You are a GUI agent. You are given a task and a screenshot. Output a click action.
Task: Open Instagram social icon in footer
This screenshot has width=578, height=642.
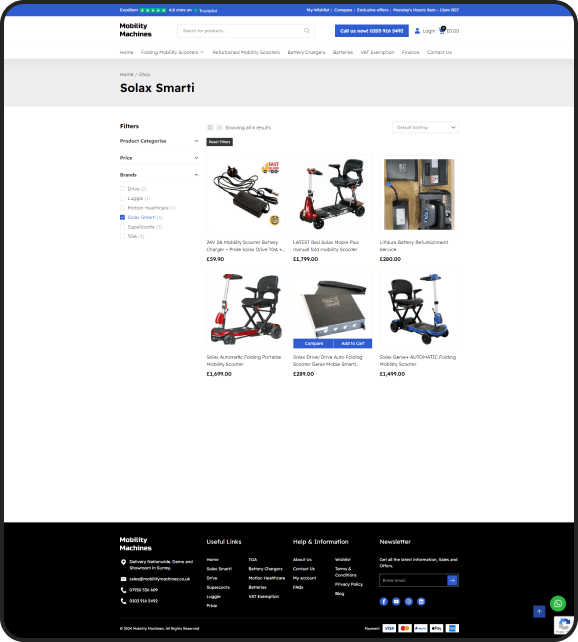[409, 601]
